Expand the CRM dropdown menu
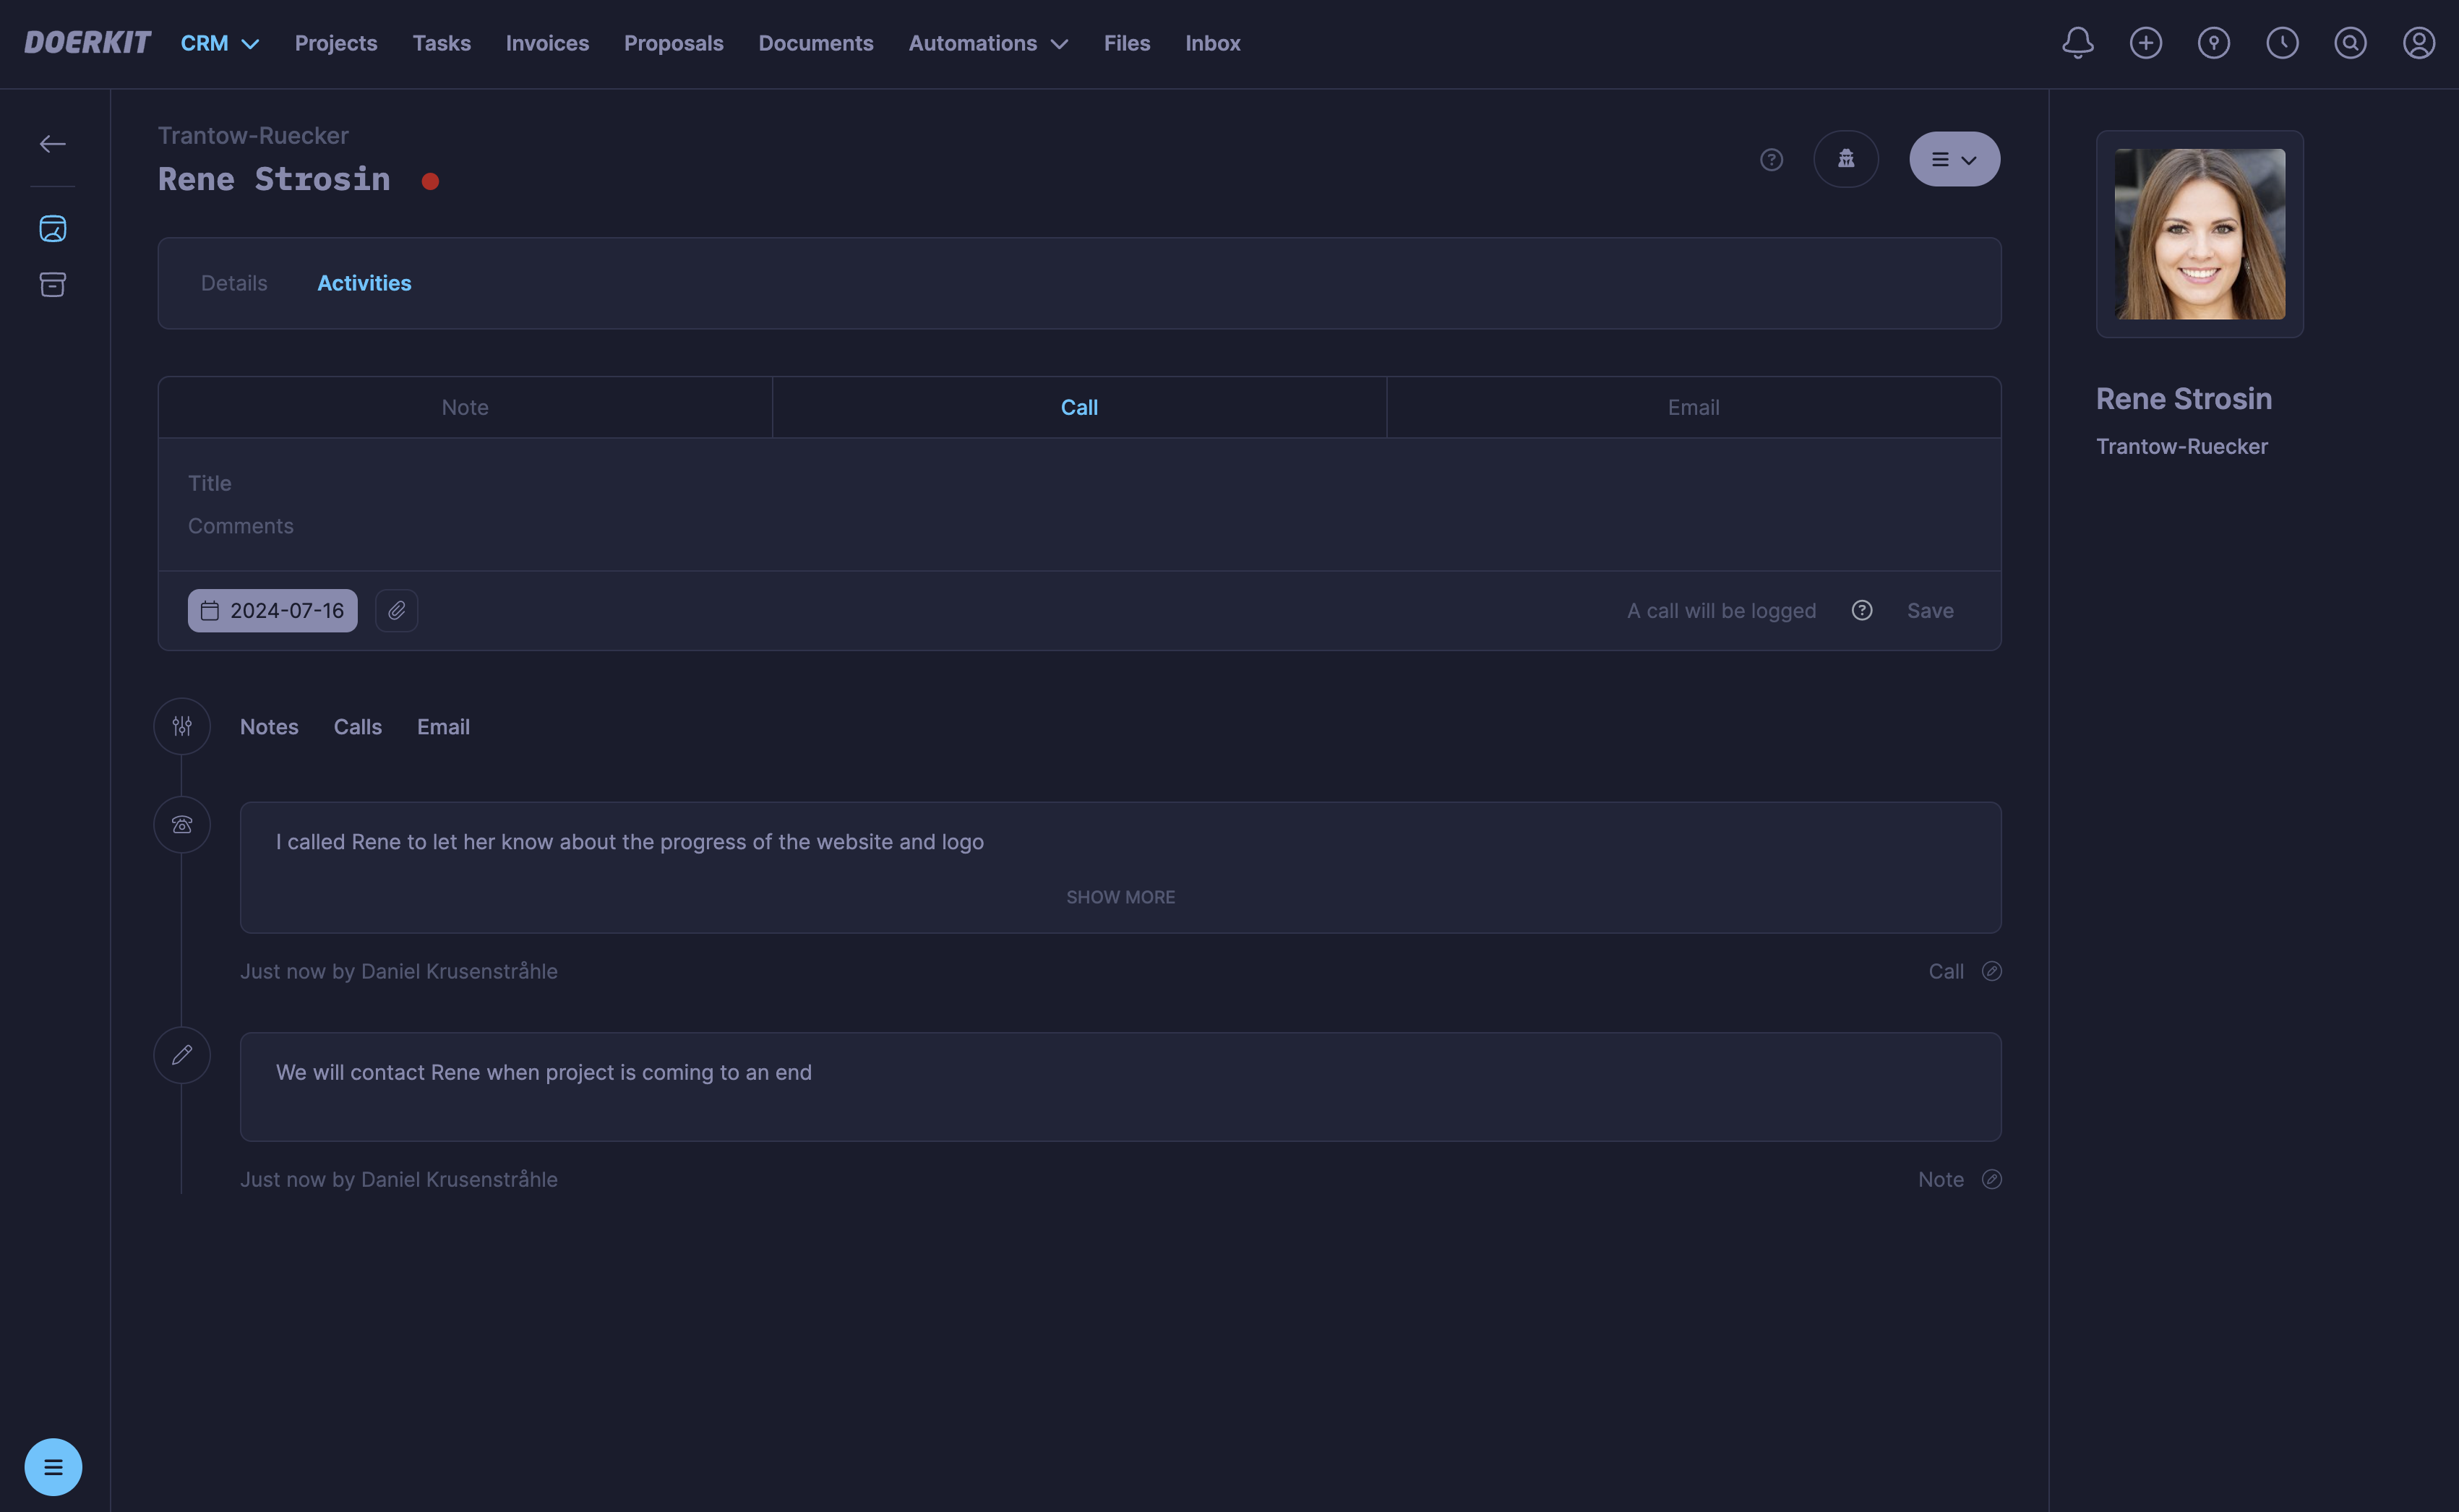2459x1512 pixels. pyautogui.click(x=220, y=43)
